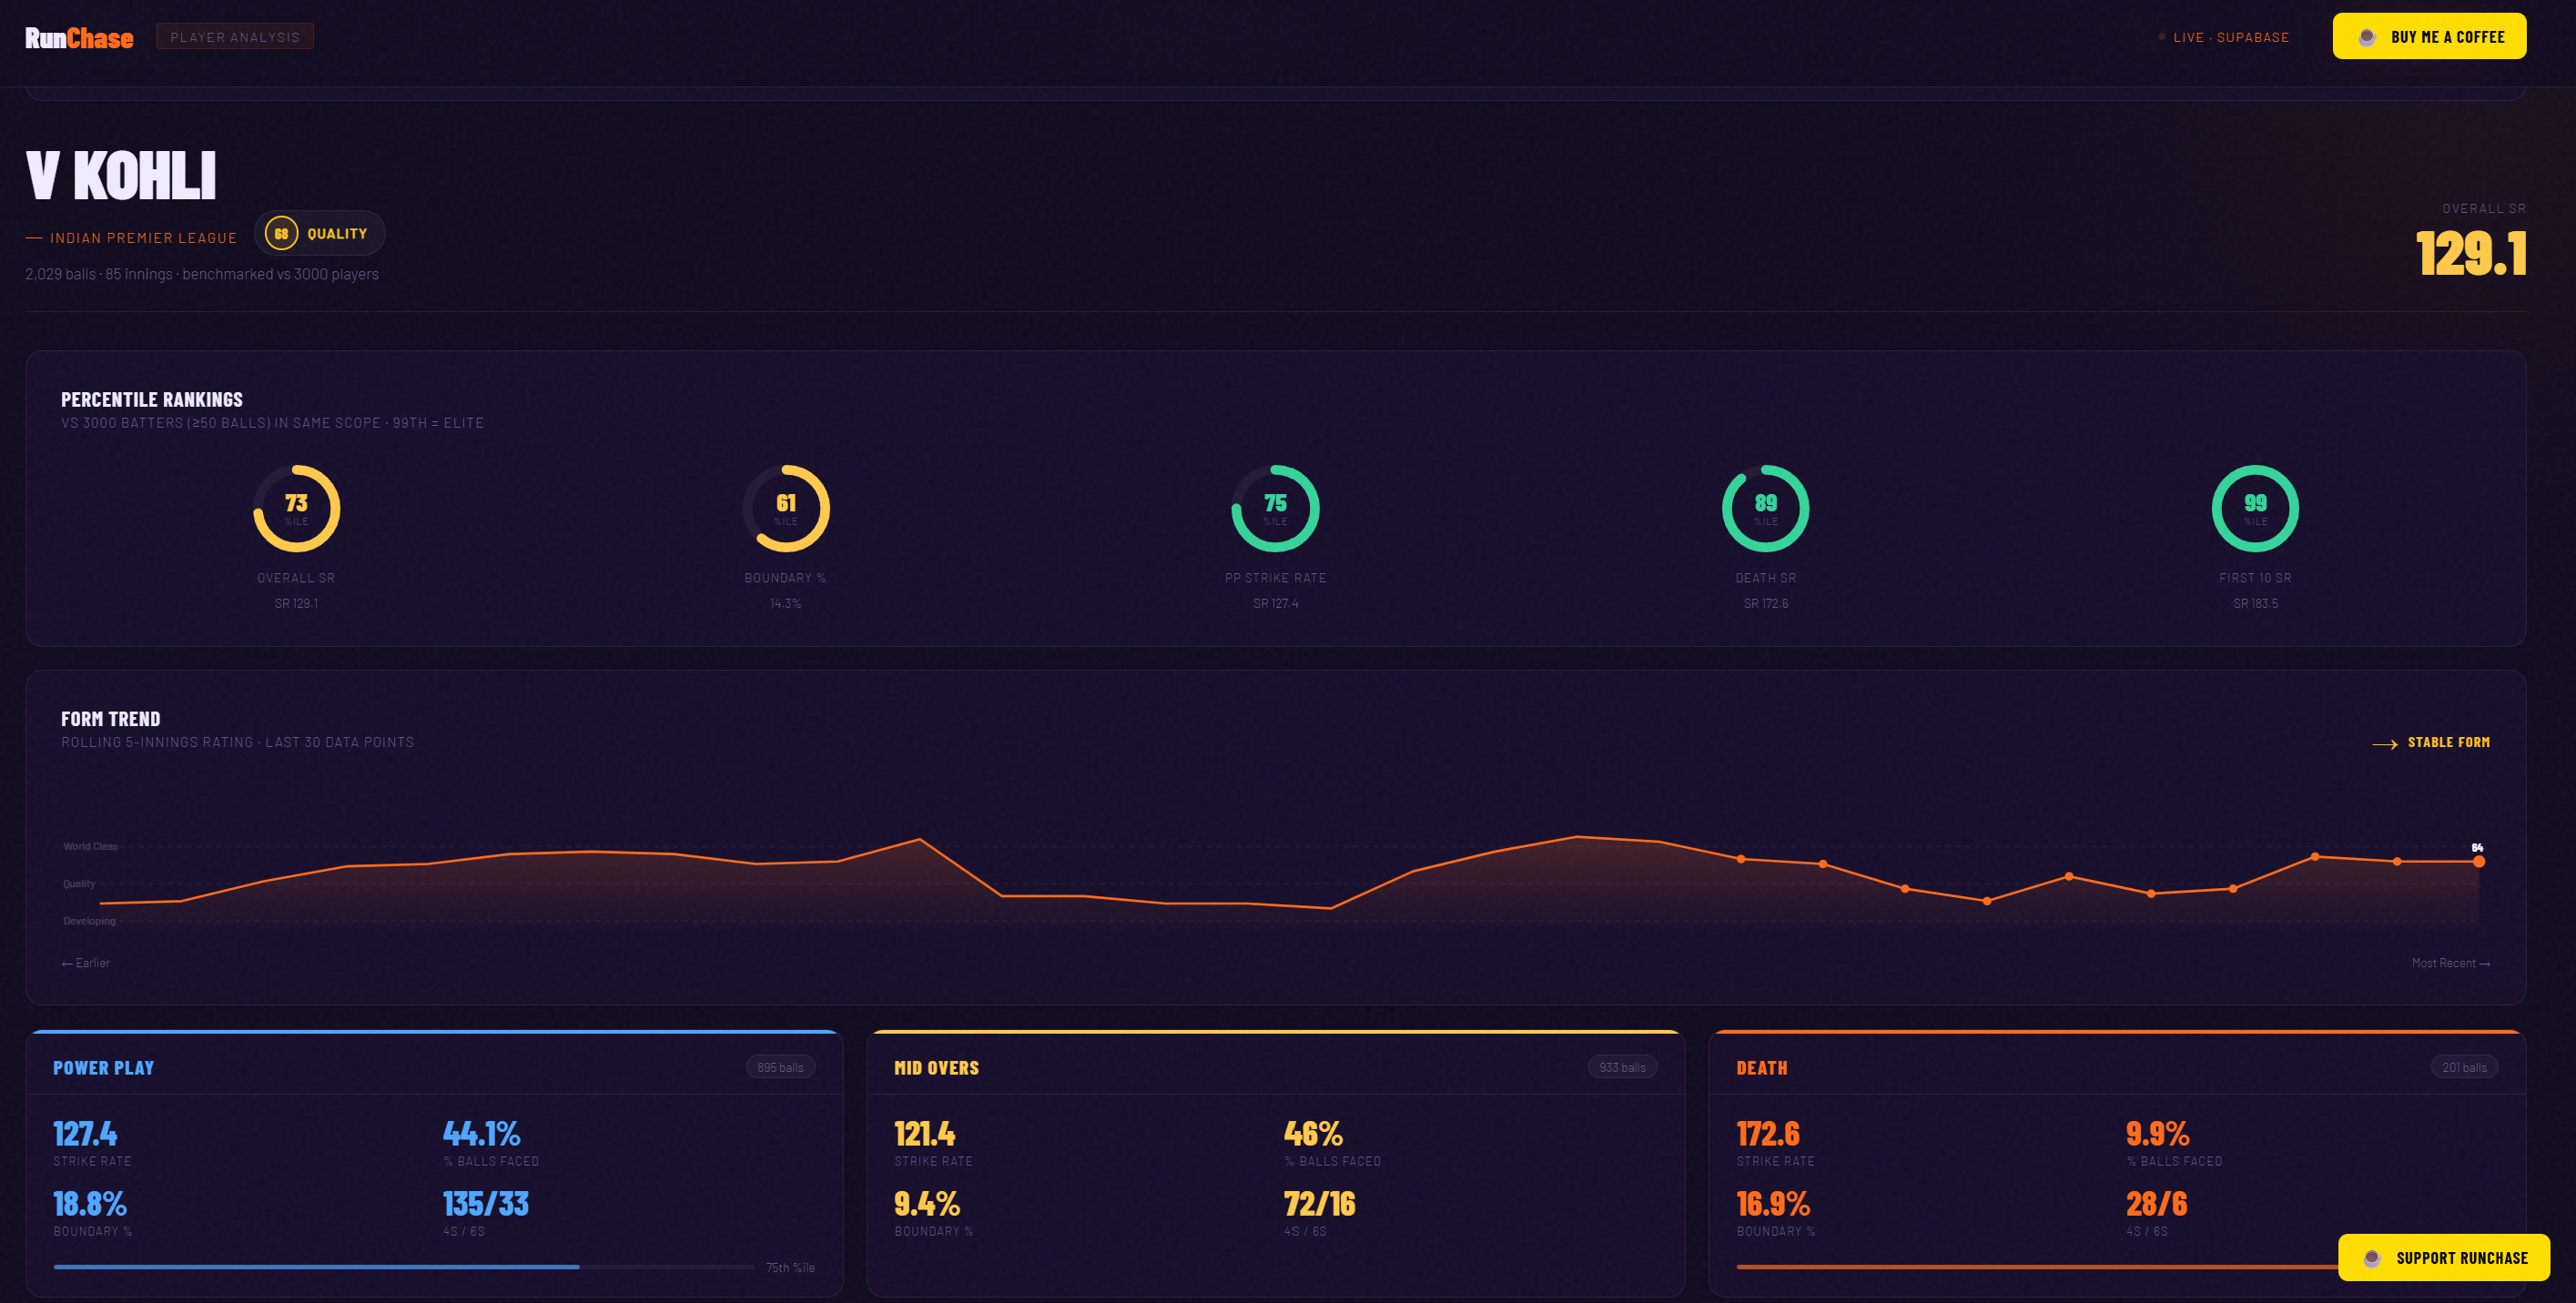The image size is (2576, 1303).
Task: Click the Form Trend heading
Action: pyautogui.click(x=110, y=719)
